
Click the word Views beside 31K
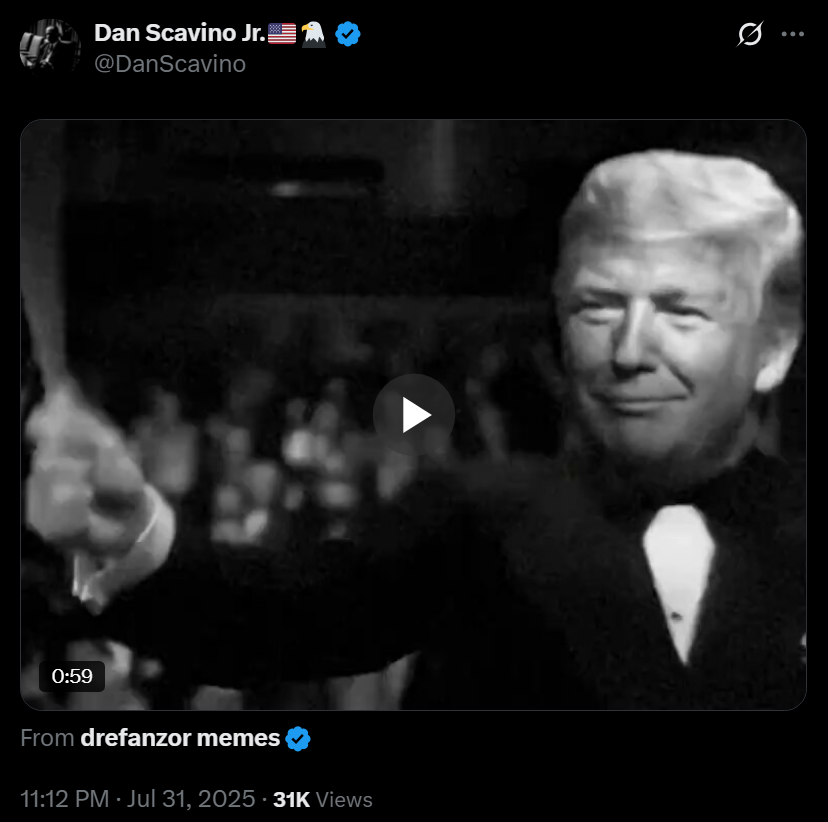[344, 800]
